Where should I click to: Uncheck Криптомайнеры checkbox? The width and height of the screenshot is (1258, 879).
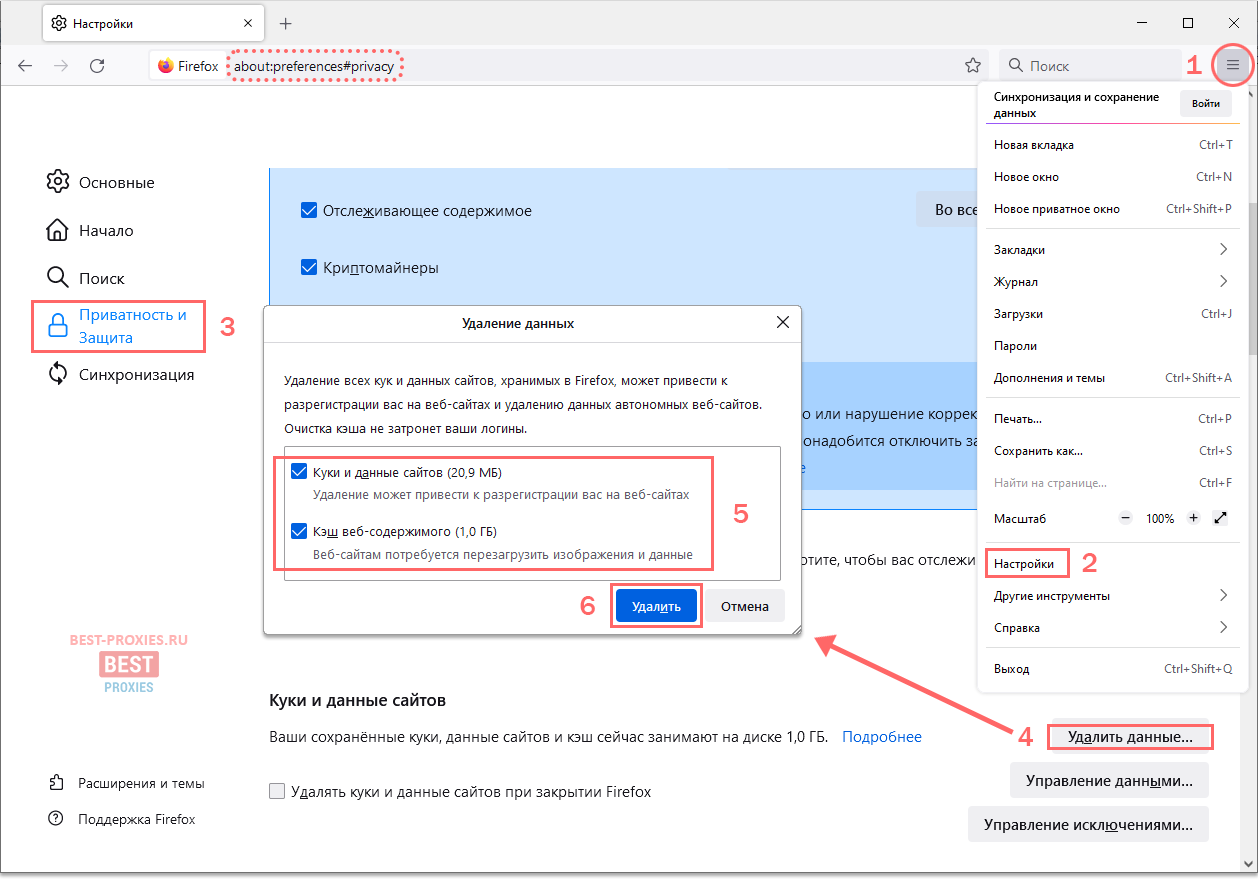point(309,267)
